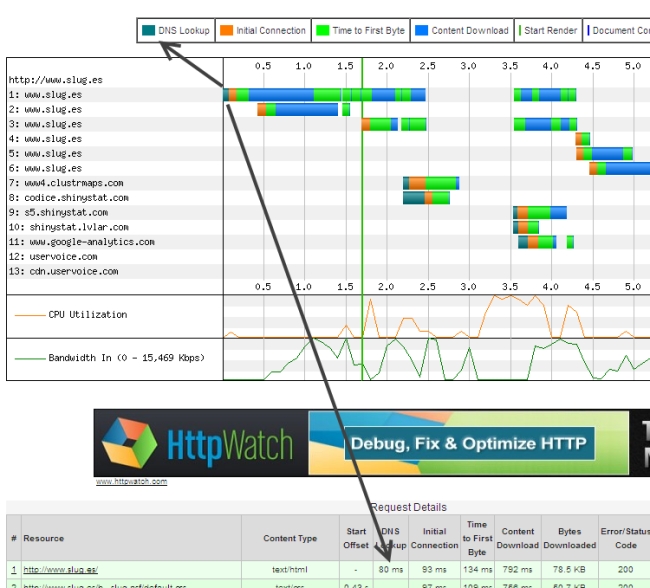Viewport: 650px width, 588px height.
Task: Click the Content Download column header
Action: click(x=518, y=538)
